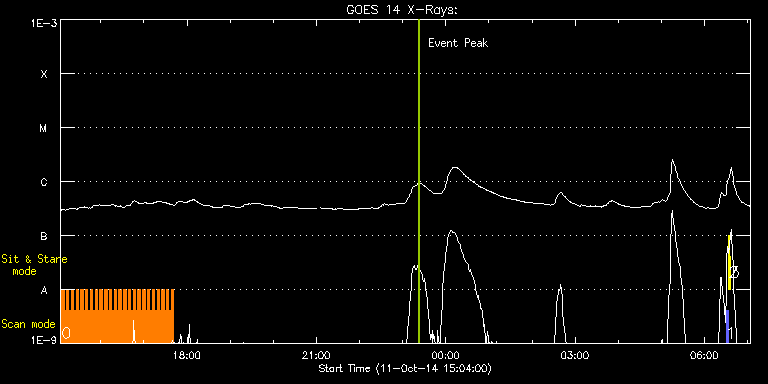
Task: Click the B flare class axis label
Action: pos(44,236)
